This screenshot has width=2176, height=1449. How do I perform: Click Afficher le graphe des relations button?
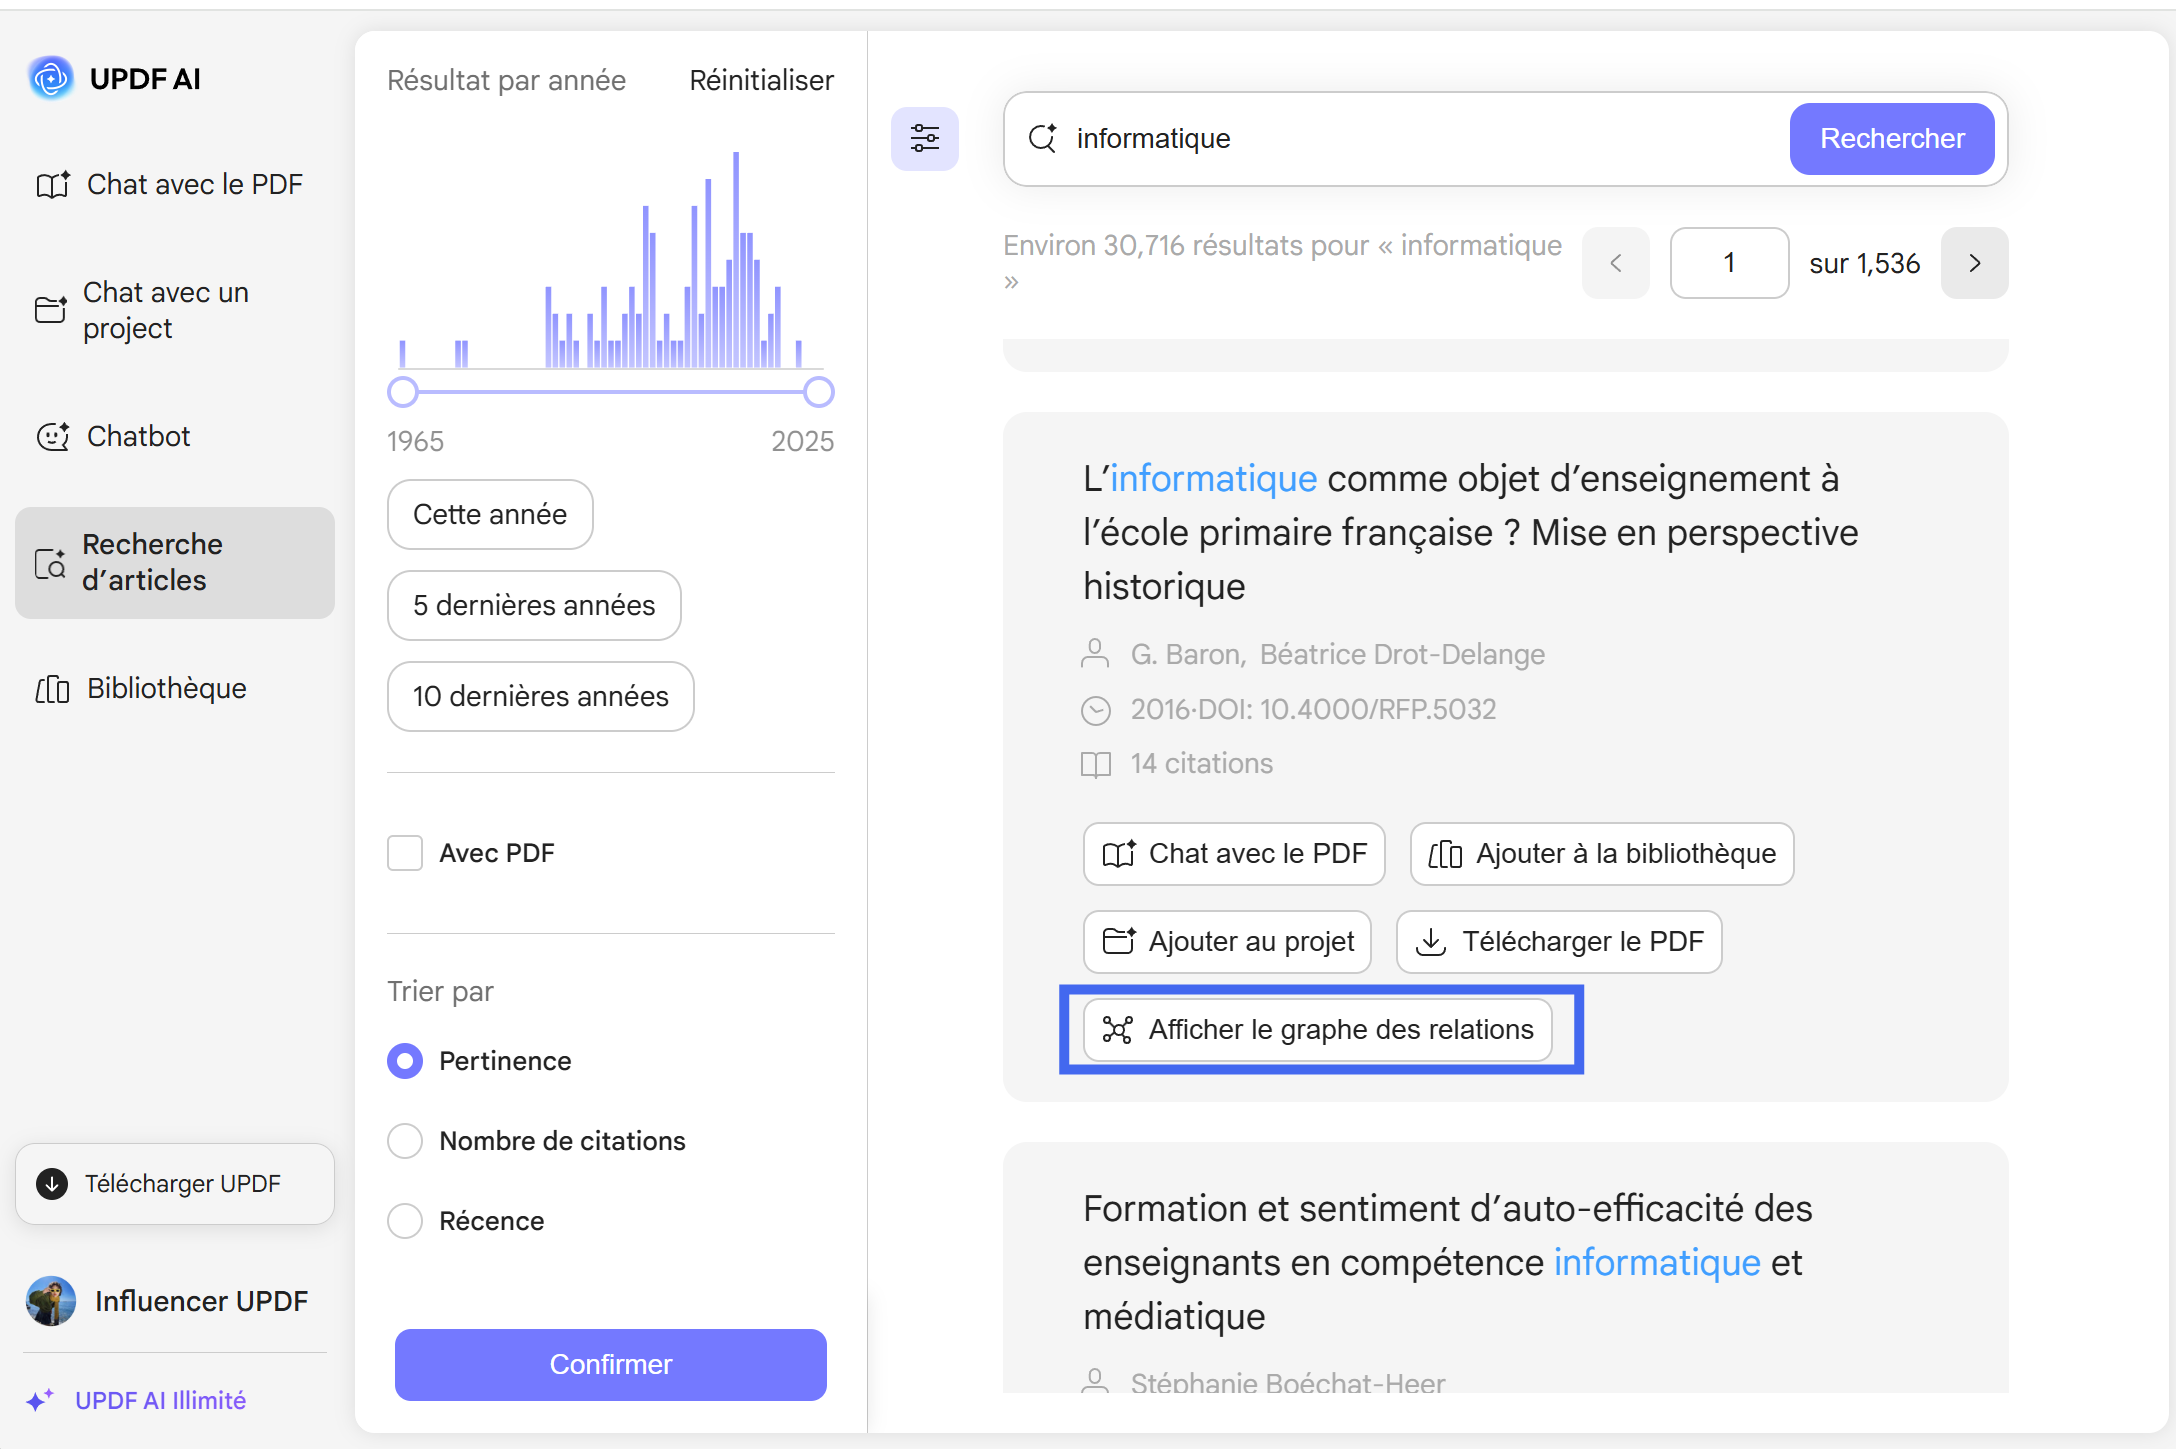pyautogui.click(x=1318, y=1030)
